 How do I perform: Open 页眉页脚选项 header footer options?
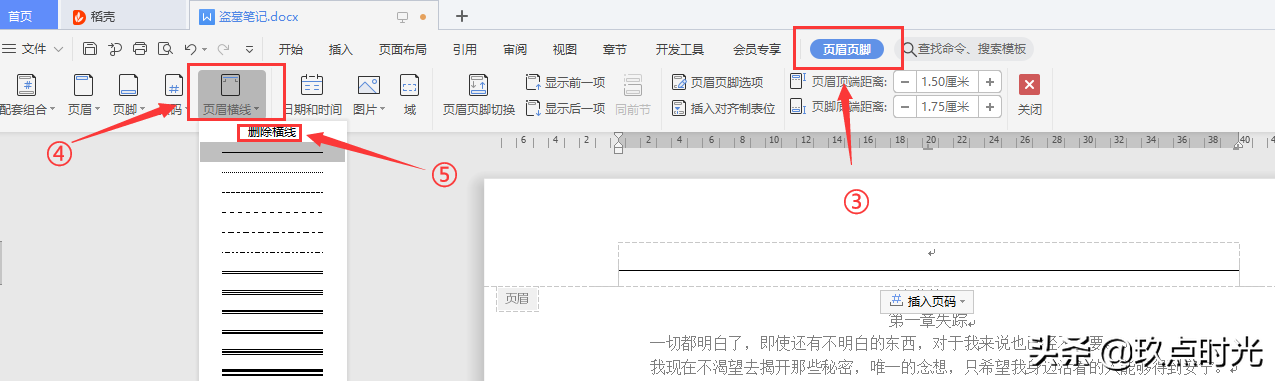click(718, 82)
